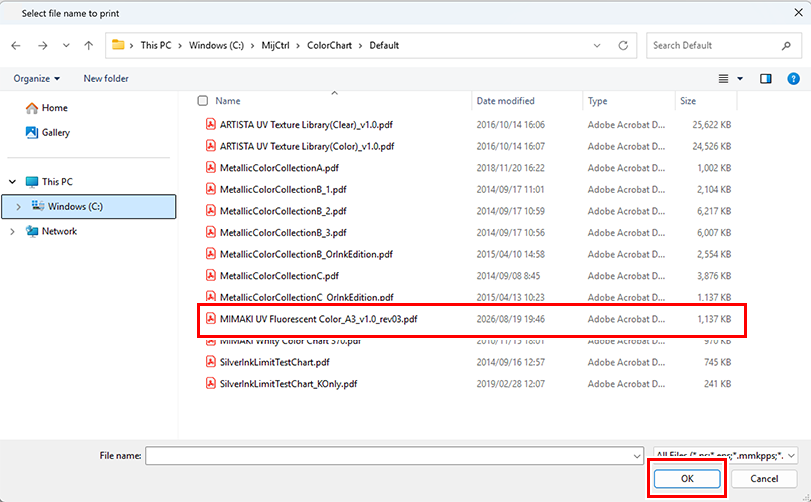Sort by the Size column
The width and height of the screenshot is (811, 502).
click(x=688, y=101)
